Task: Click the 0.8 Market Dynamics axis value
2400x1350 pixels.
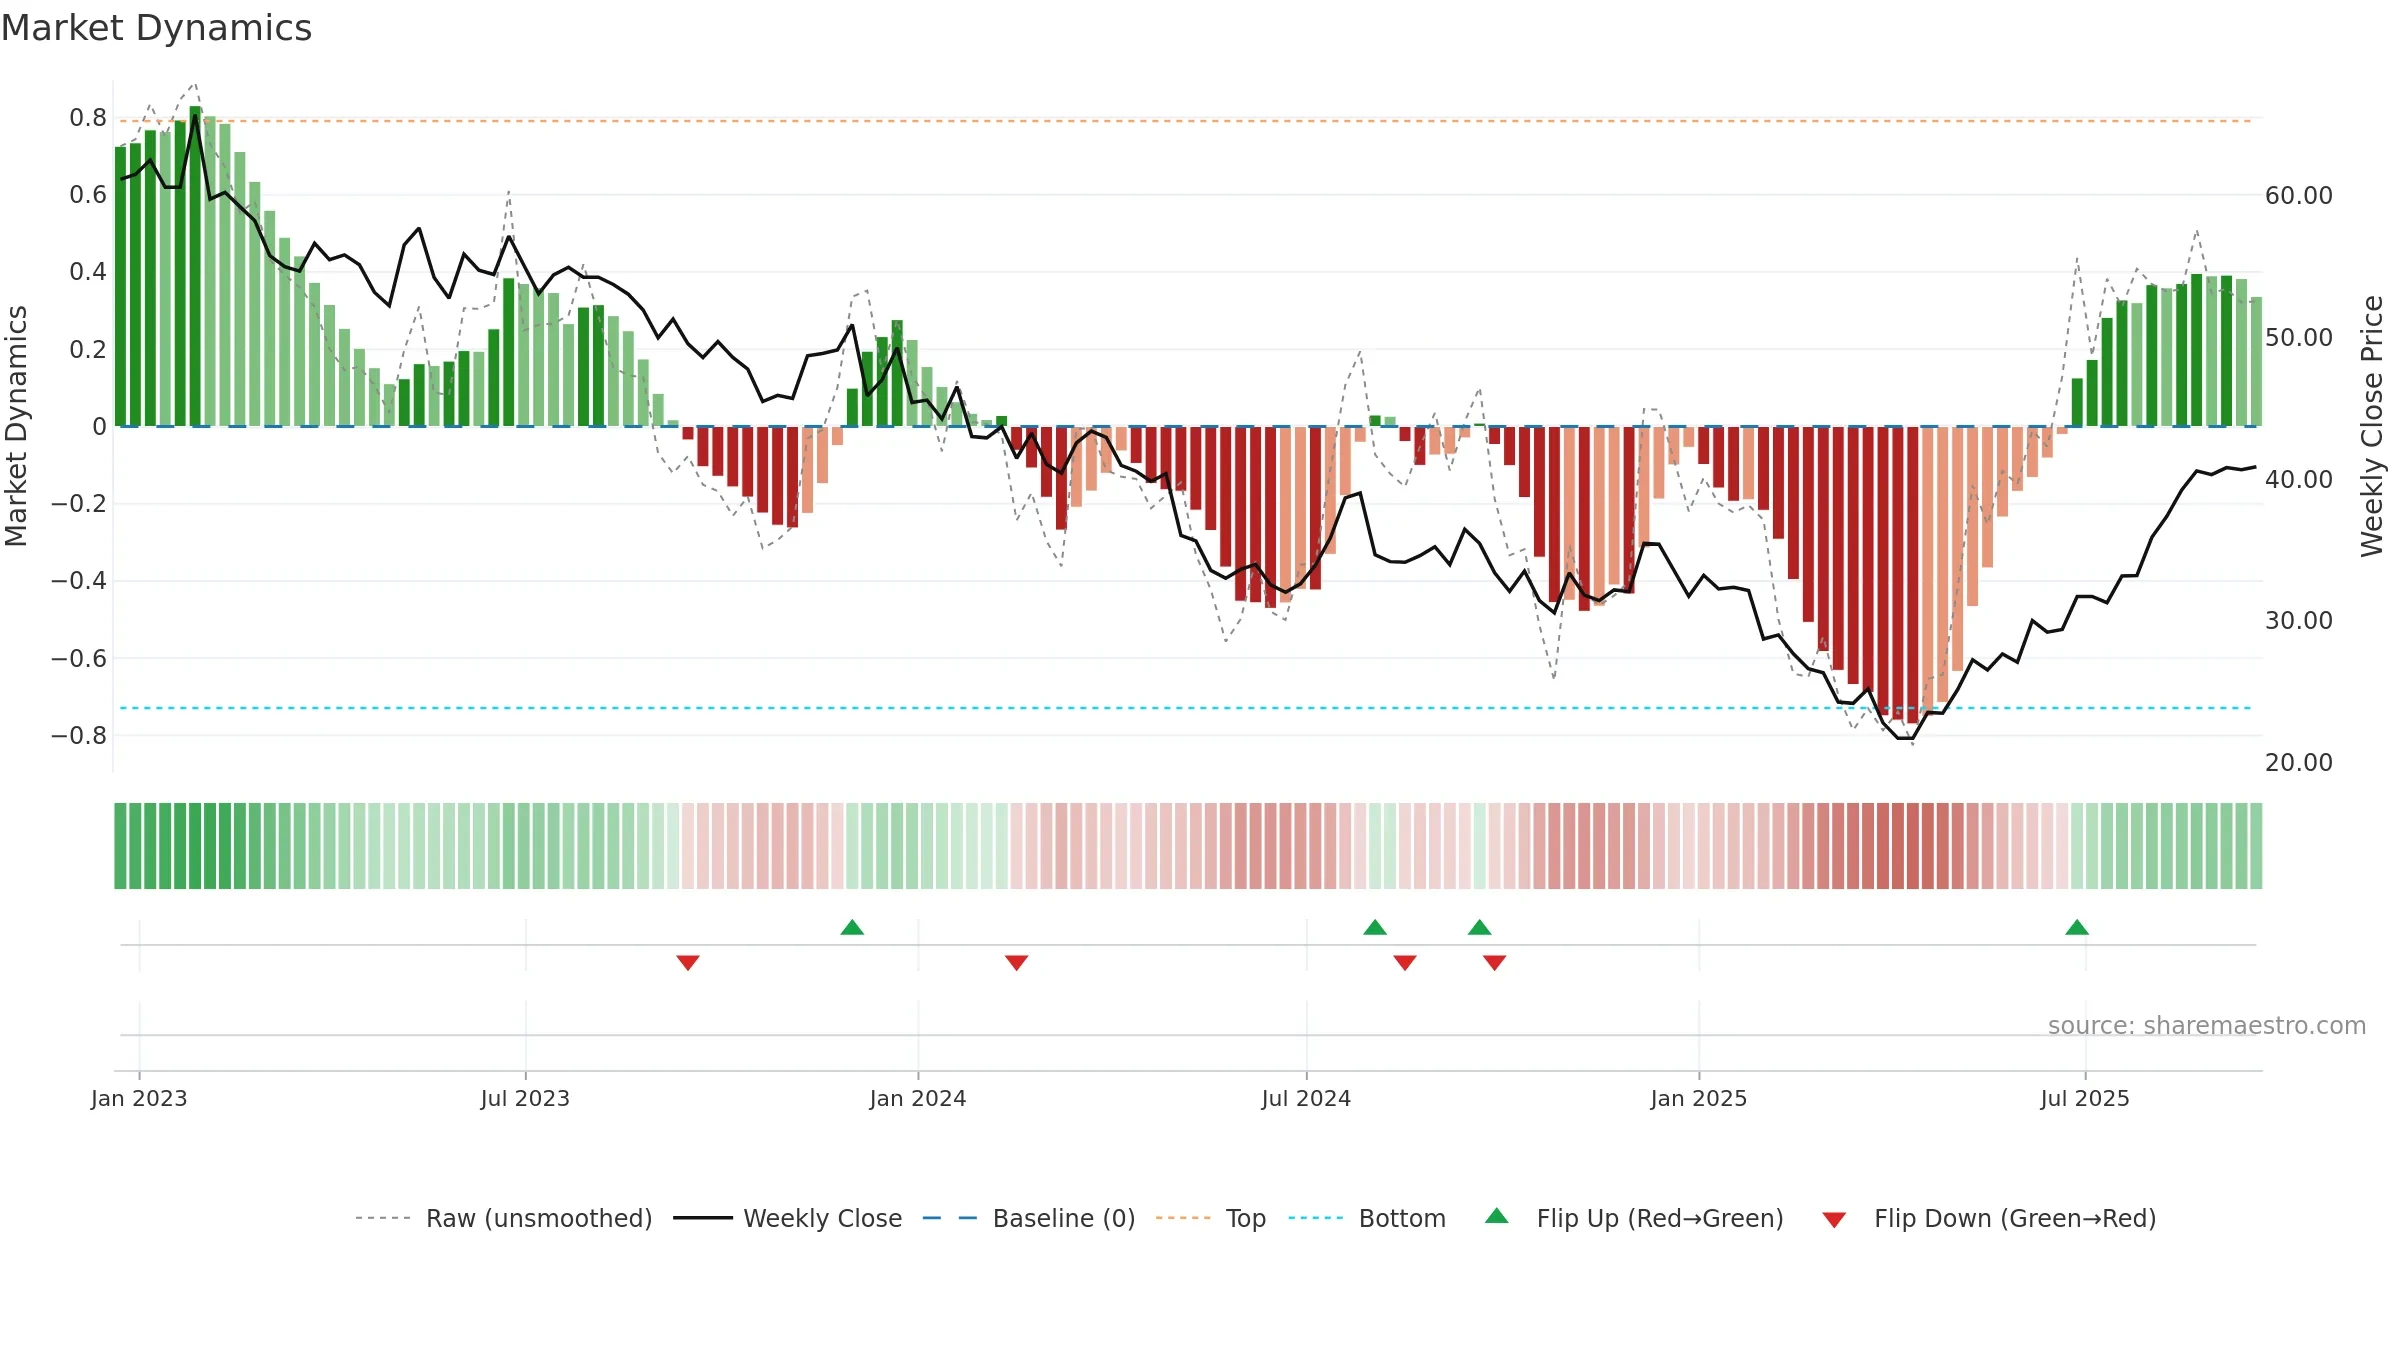Action: pos(88,118)
